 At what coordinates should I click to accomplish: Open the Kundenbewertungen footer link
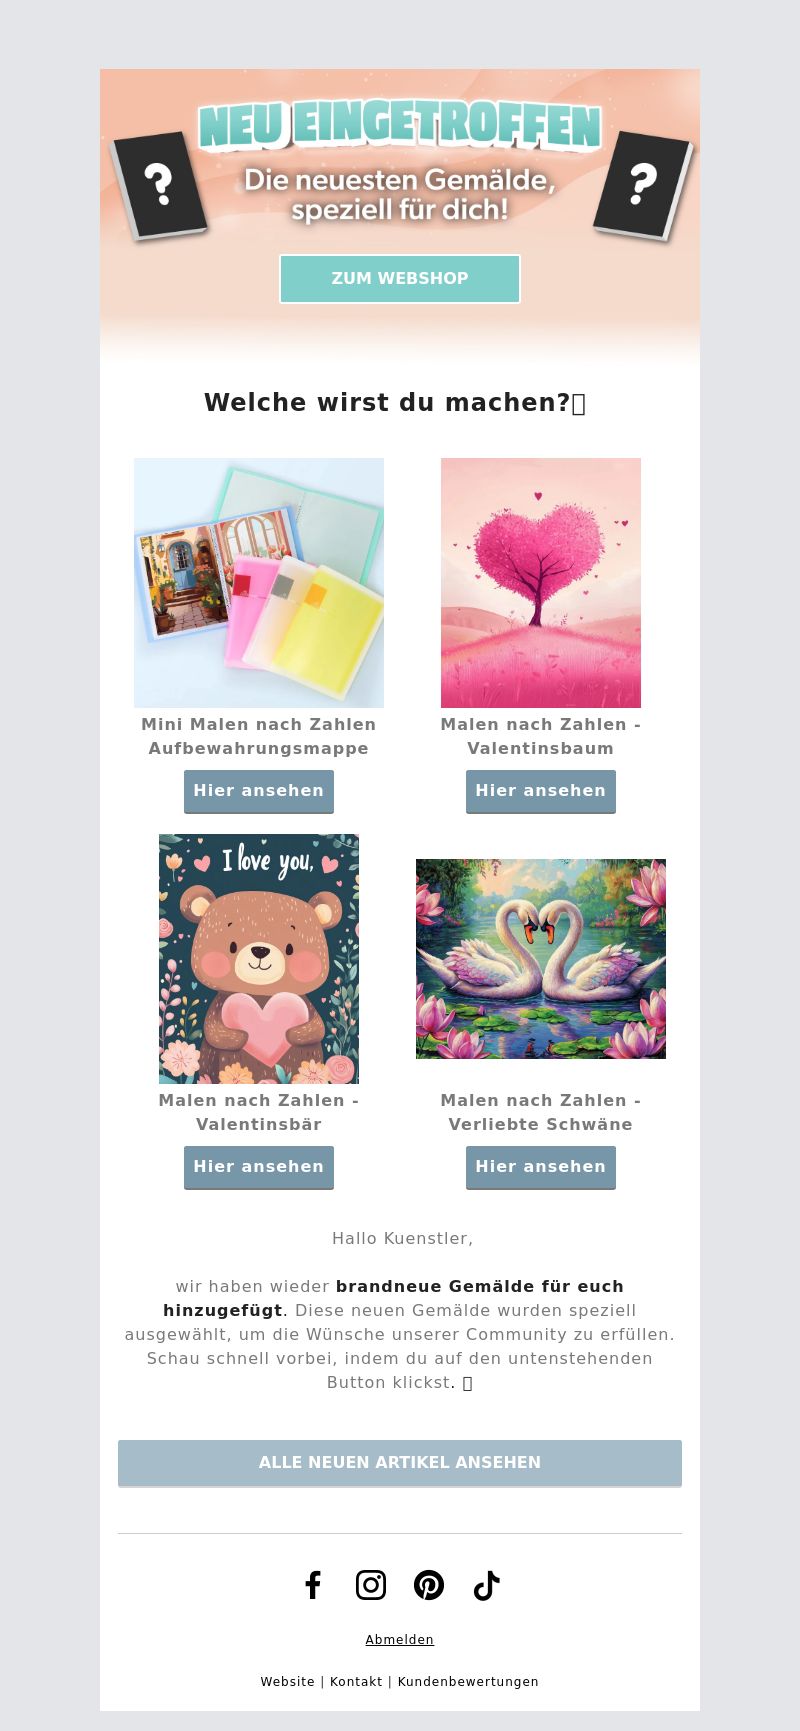tap(468, 1682)
